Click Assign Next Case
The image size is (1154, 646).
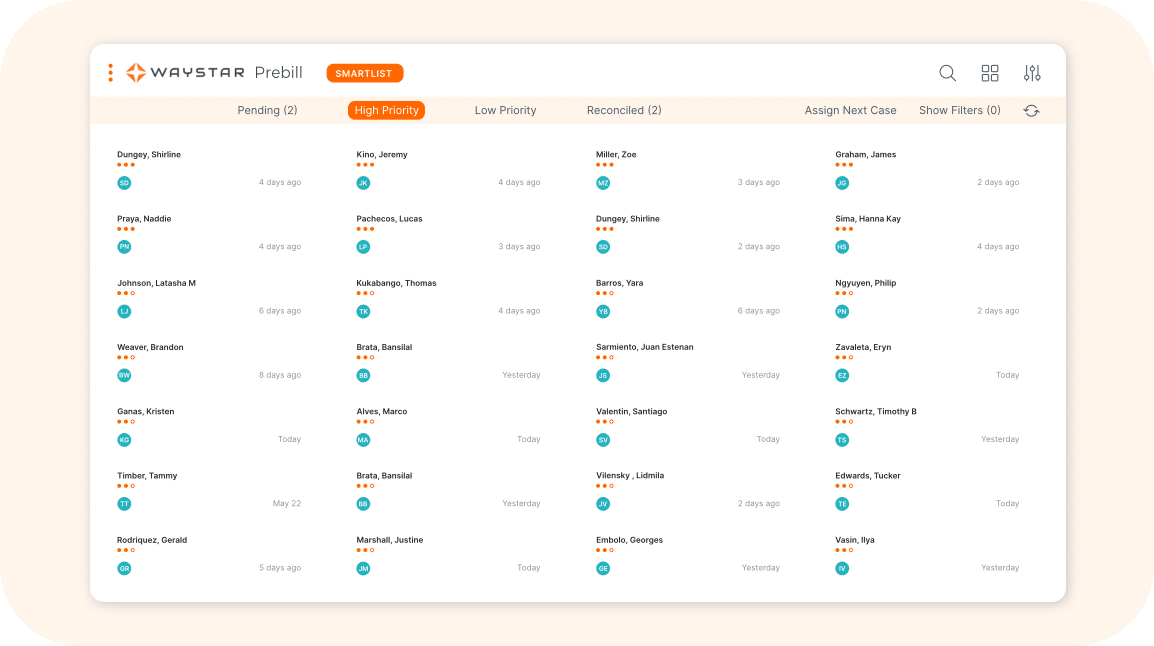pos(850,111)
